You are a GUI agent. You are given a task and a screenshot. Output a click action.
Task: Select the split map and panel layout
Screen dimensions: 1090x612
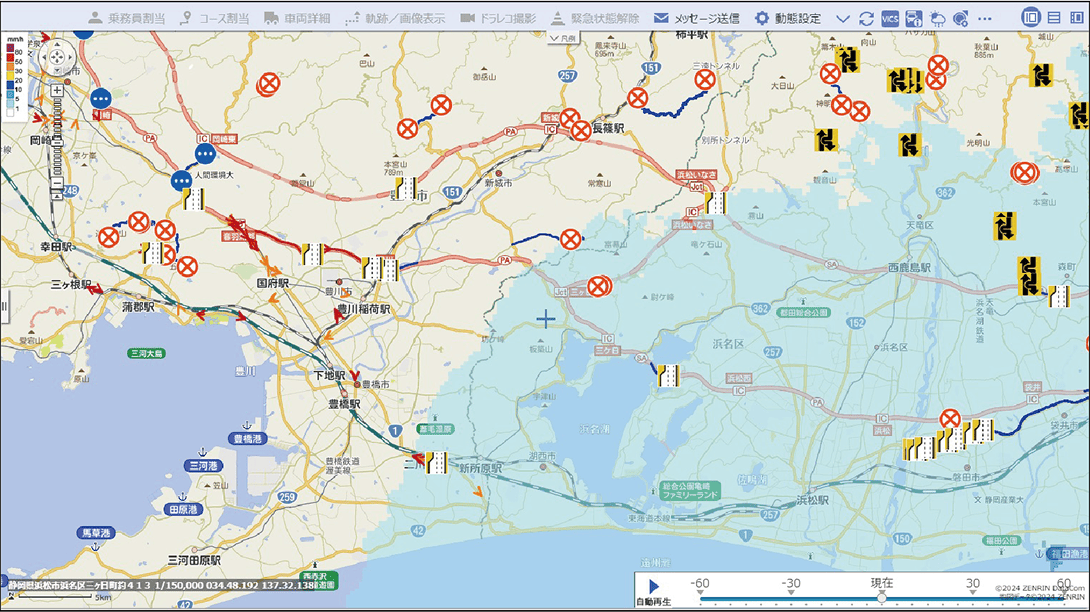pyautogui.click(x=1031, y=18)
